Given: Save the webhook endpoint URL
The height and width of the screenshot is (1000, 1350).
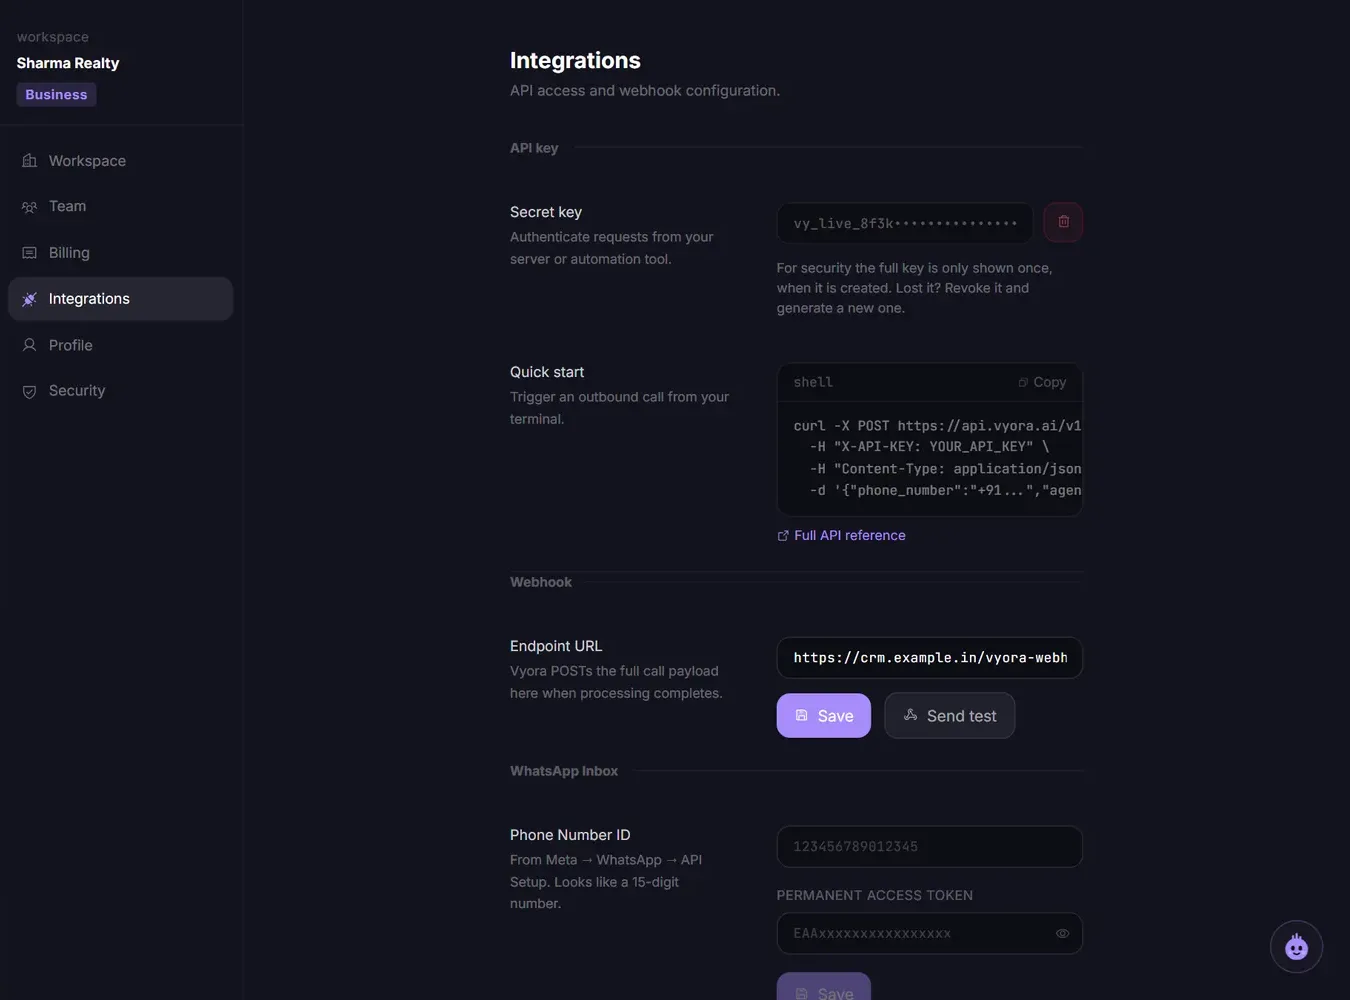Looking at the screenshot, I should [823, 716].
